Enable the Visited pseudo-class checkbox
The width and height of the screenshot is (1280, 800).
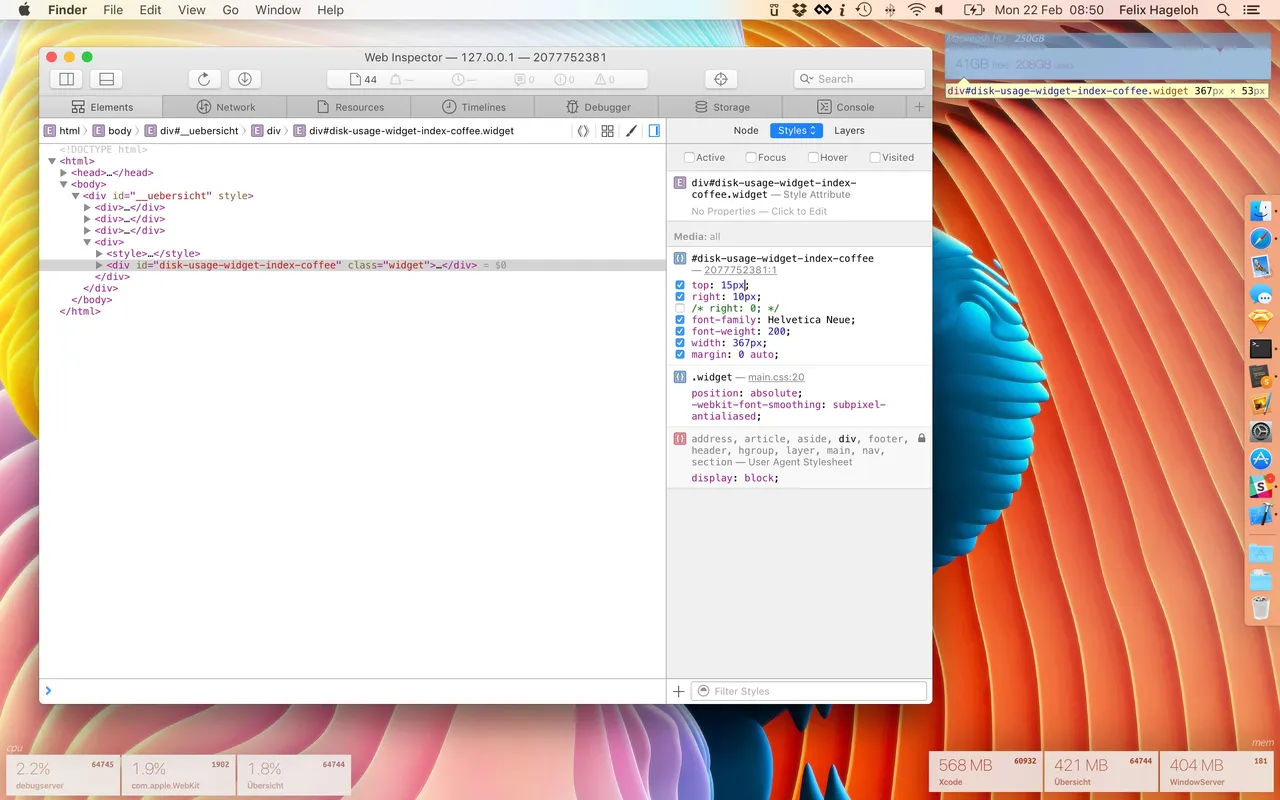(875, 157)
